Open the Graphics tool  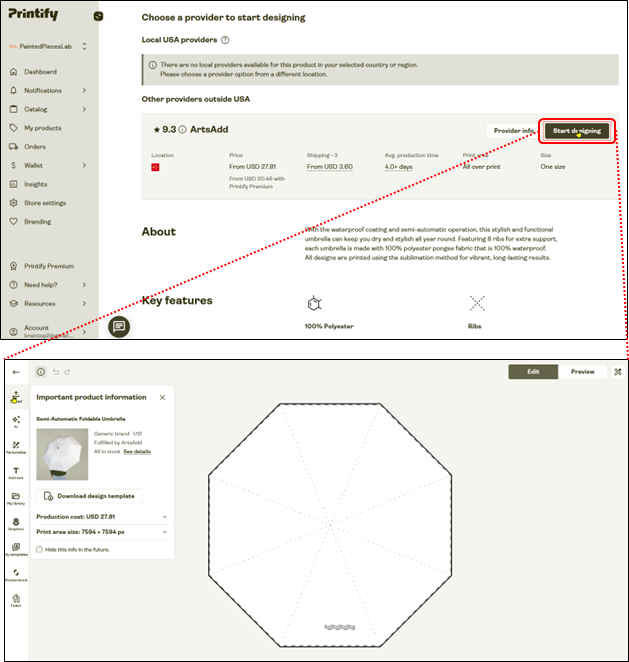(16, 524)
